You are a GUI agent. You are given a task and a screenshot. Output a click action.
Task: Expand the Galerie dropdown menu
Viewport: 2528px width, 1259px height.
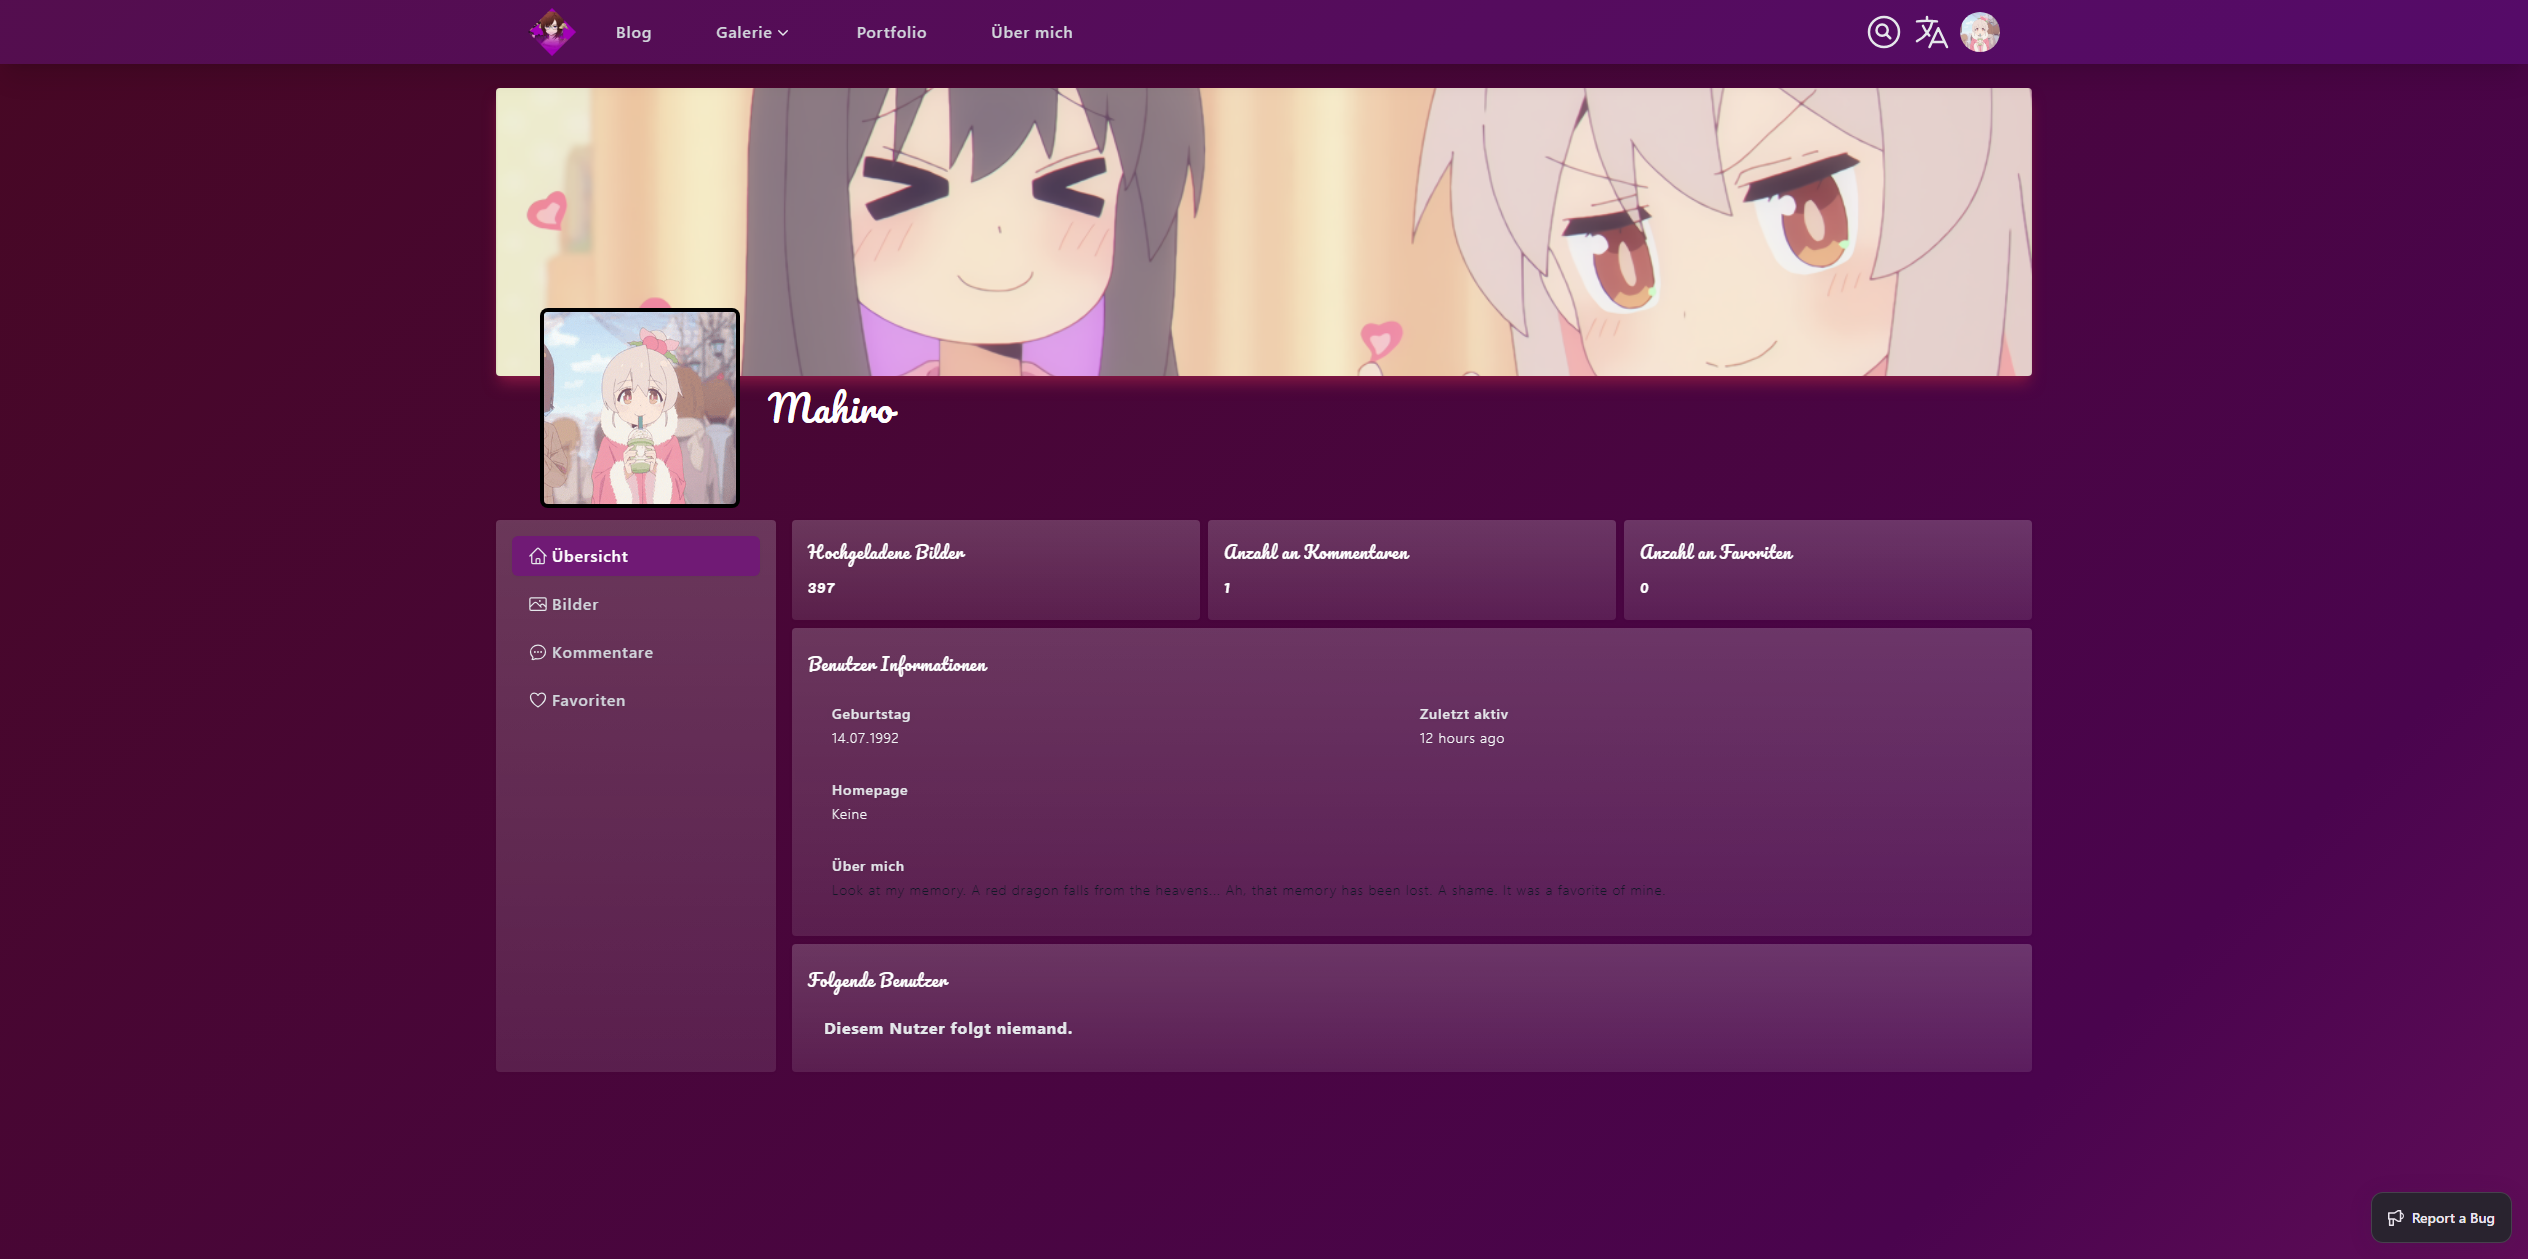743,32
